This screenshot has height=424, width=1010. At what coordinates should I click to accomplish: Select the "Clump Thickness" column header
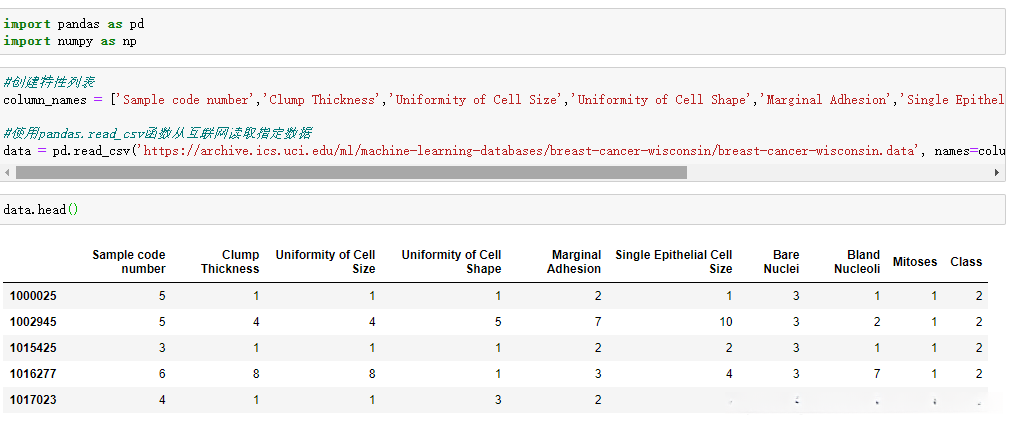click(x=230, y=262)
